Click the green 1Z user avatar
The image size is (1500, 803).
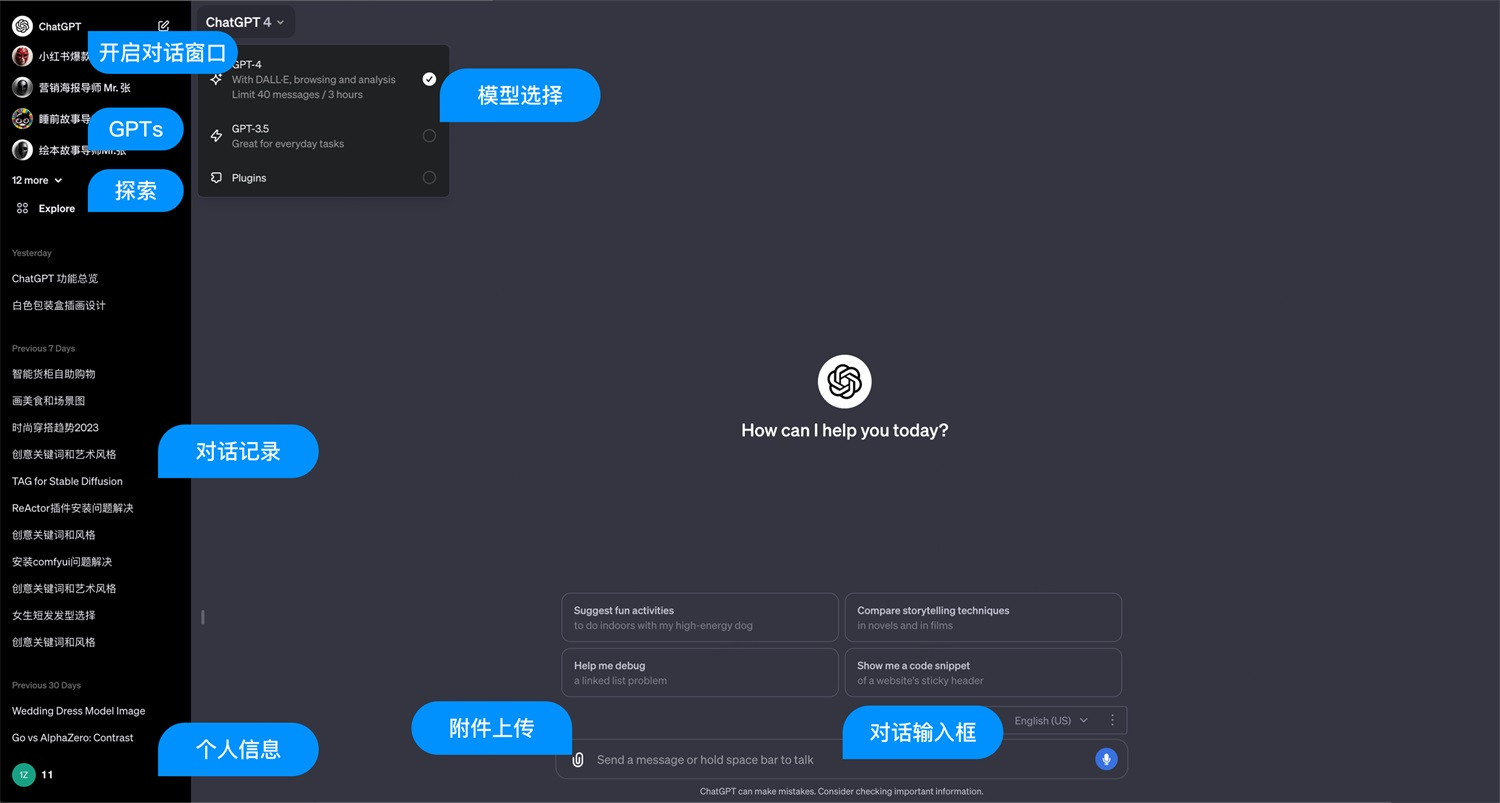pyautogui.click(x=23, y=774)
